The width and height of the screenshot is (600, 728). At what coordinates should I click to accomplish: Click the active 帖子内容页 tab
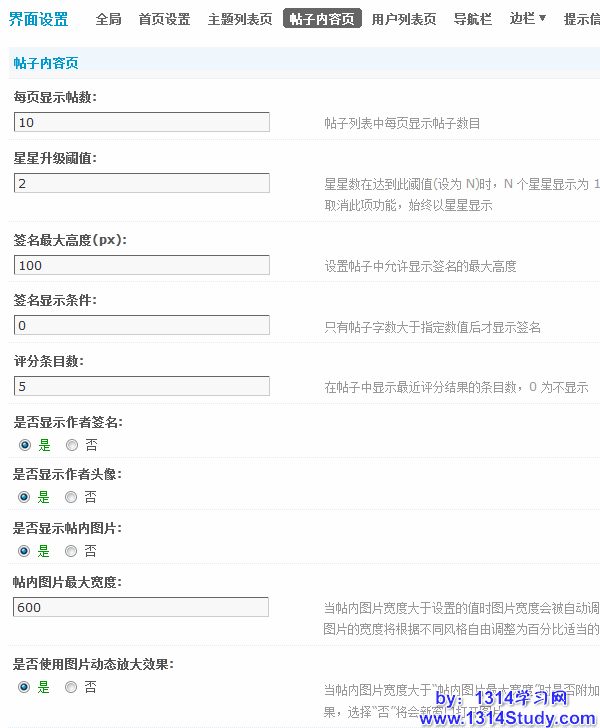(322, 19)
